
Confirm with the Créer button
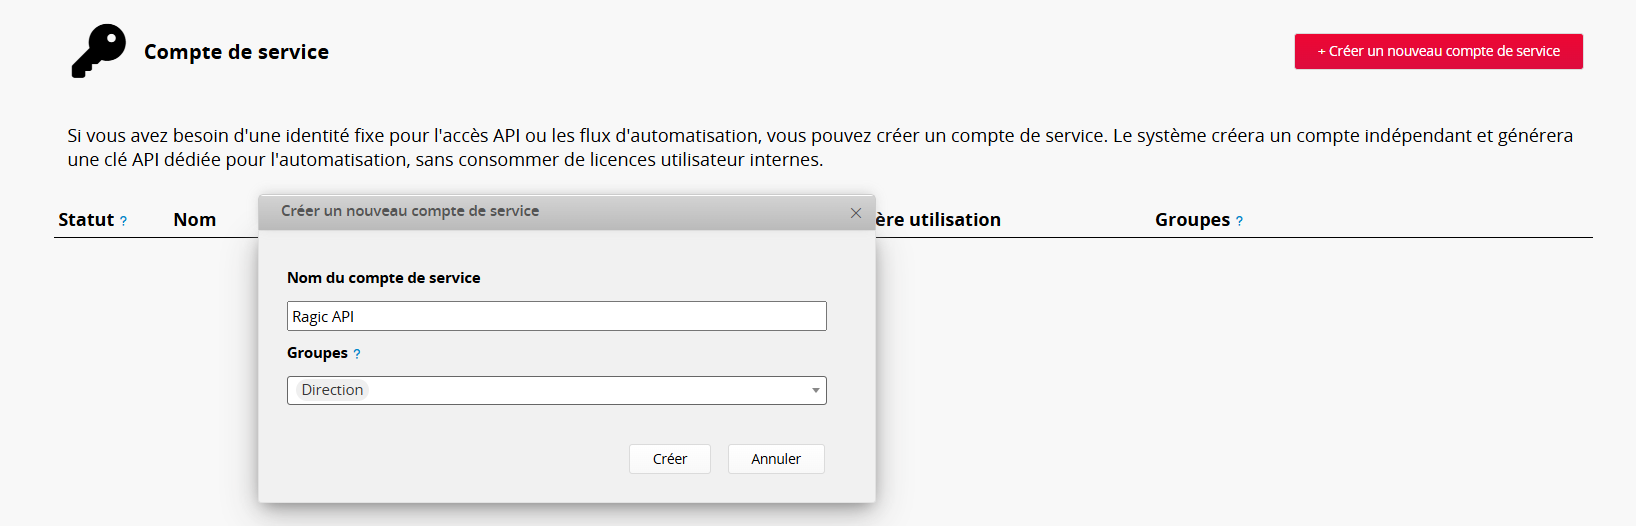[x=669, y=459]
